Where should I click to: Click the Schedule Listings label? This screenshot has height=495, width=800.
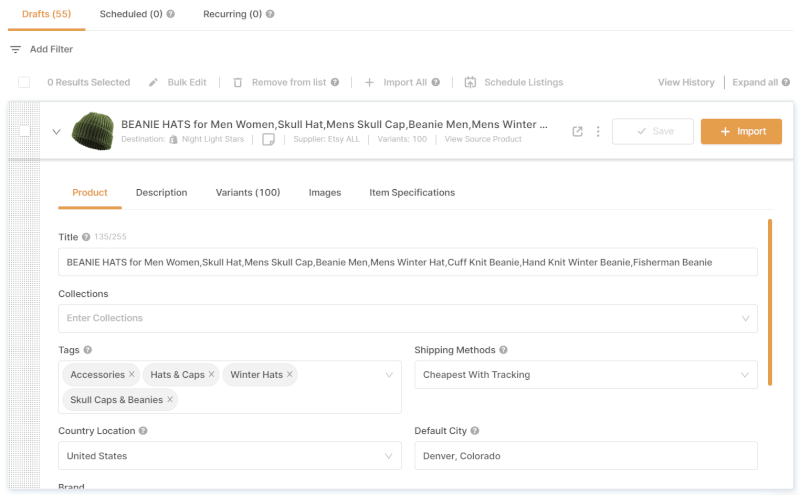pos(523,82)
